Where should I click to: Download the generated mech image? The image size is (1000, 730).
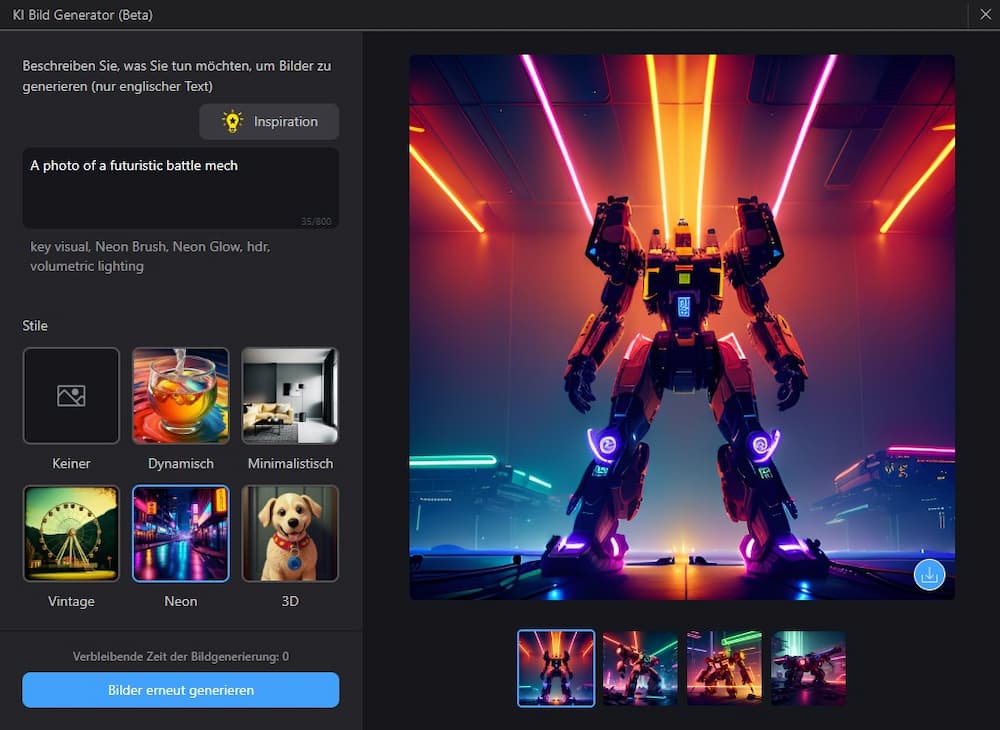(x=929, y=574)
